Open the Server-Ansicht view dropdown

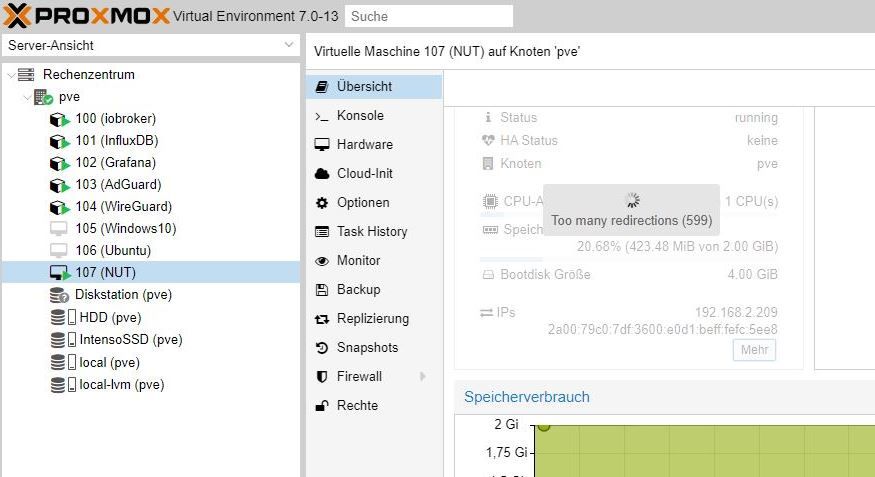pyautogui.click(x=150, y=46)
